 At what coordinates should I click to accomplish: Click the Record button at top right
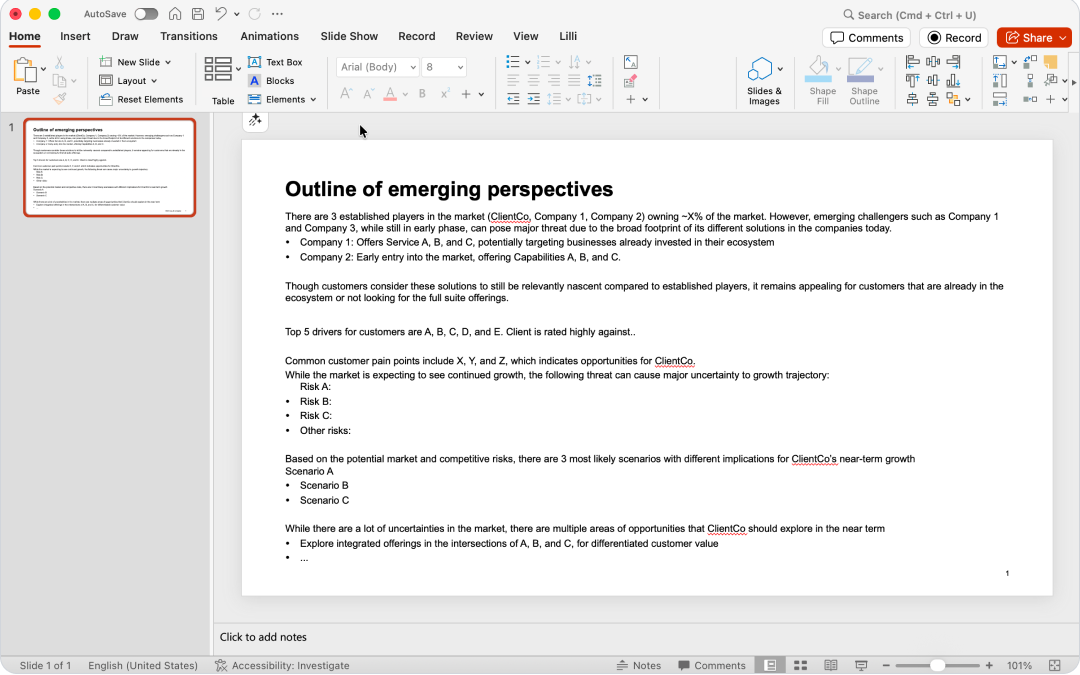click(x=954, y=38)
